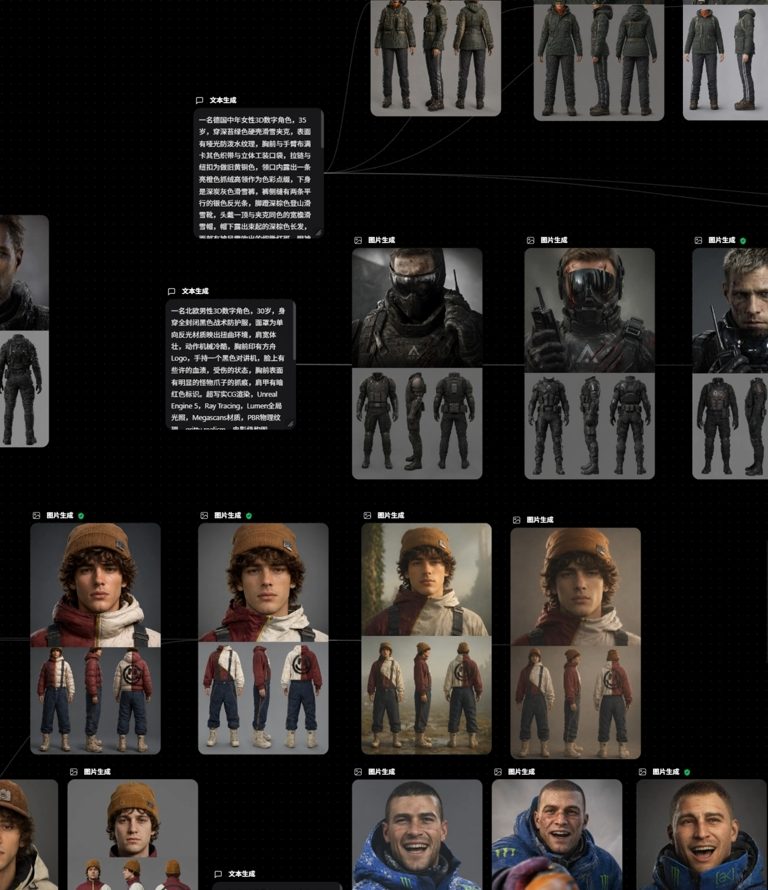Select the 图片生成 label of the quilted puffer-jacket beanie node
The image size is (768, 890).
pos(60,515)
